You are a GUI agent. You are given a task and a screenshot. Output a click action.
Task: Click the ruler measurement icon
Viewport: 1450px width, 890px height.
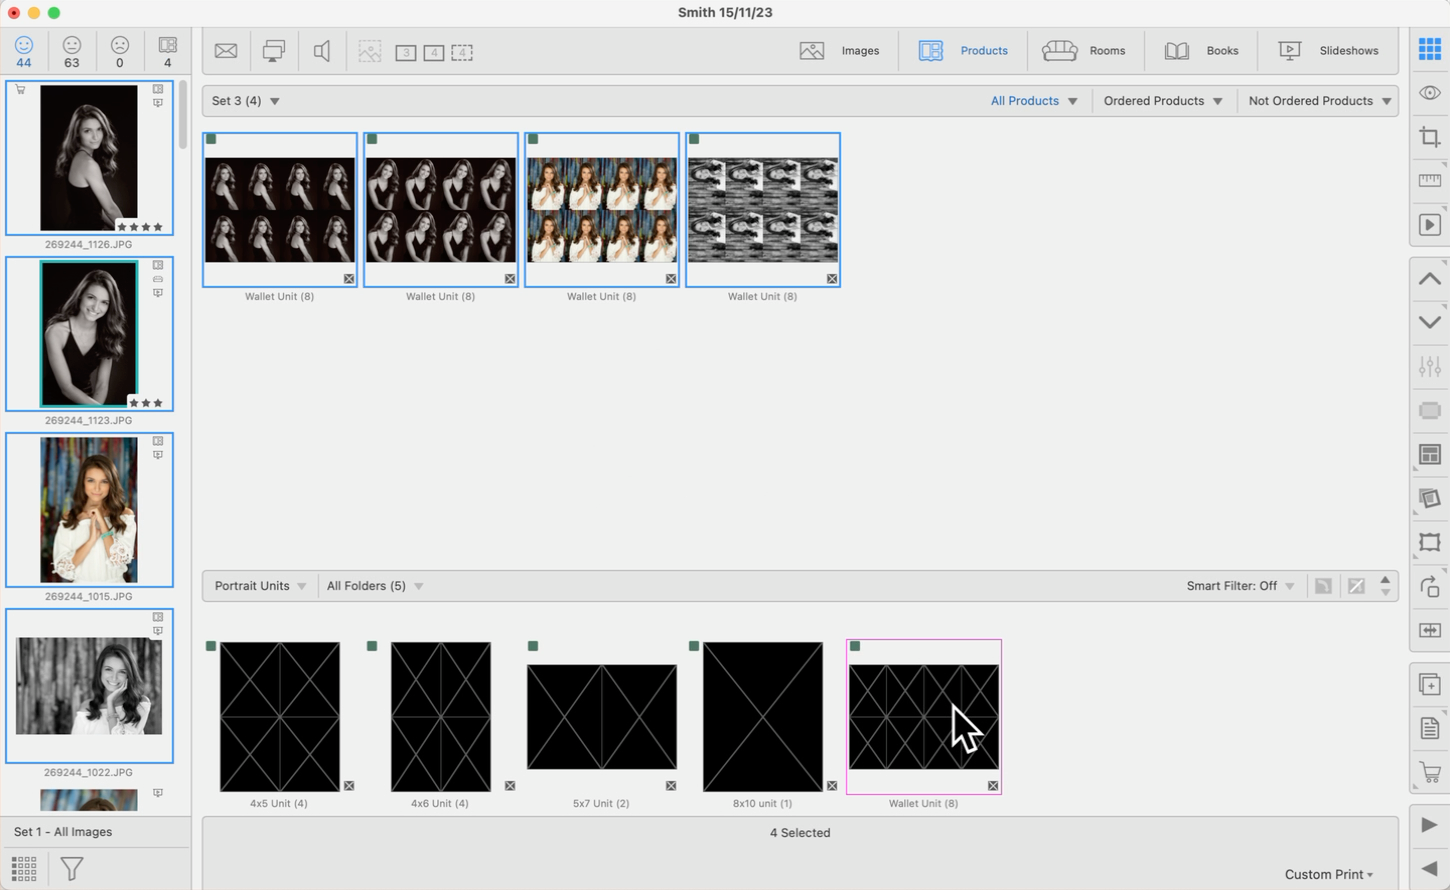point(1429,181)
